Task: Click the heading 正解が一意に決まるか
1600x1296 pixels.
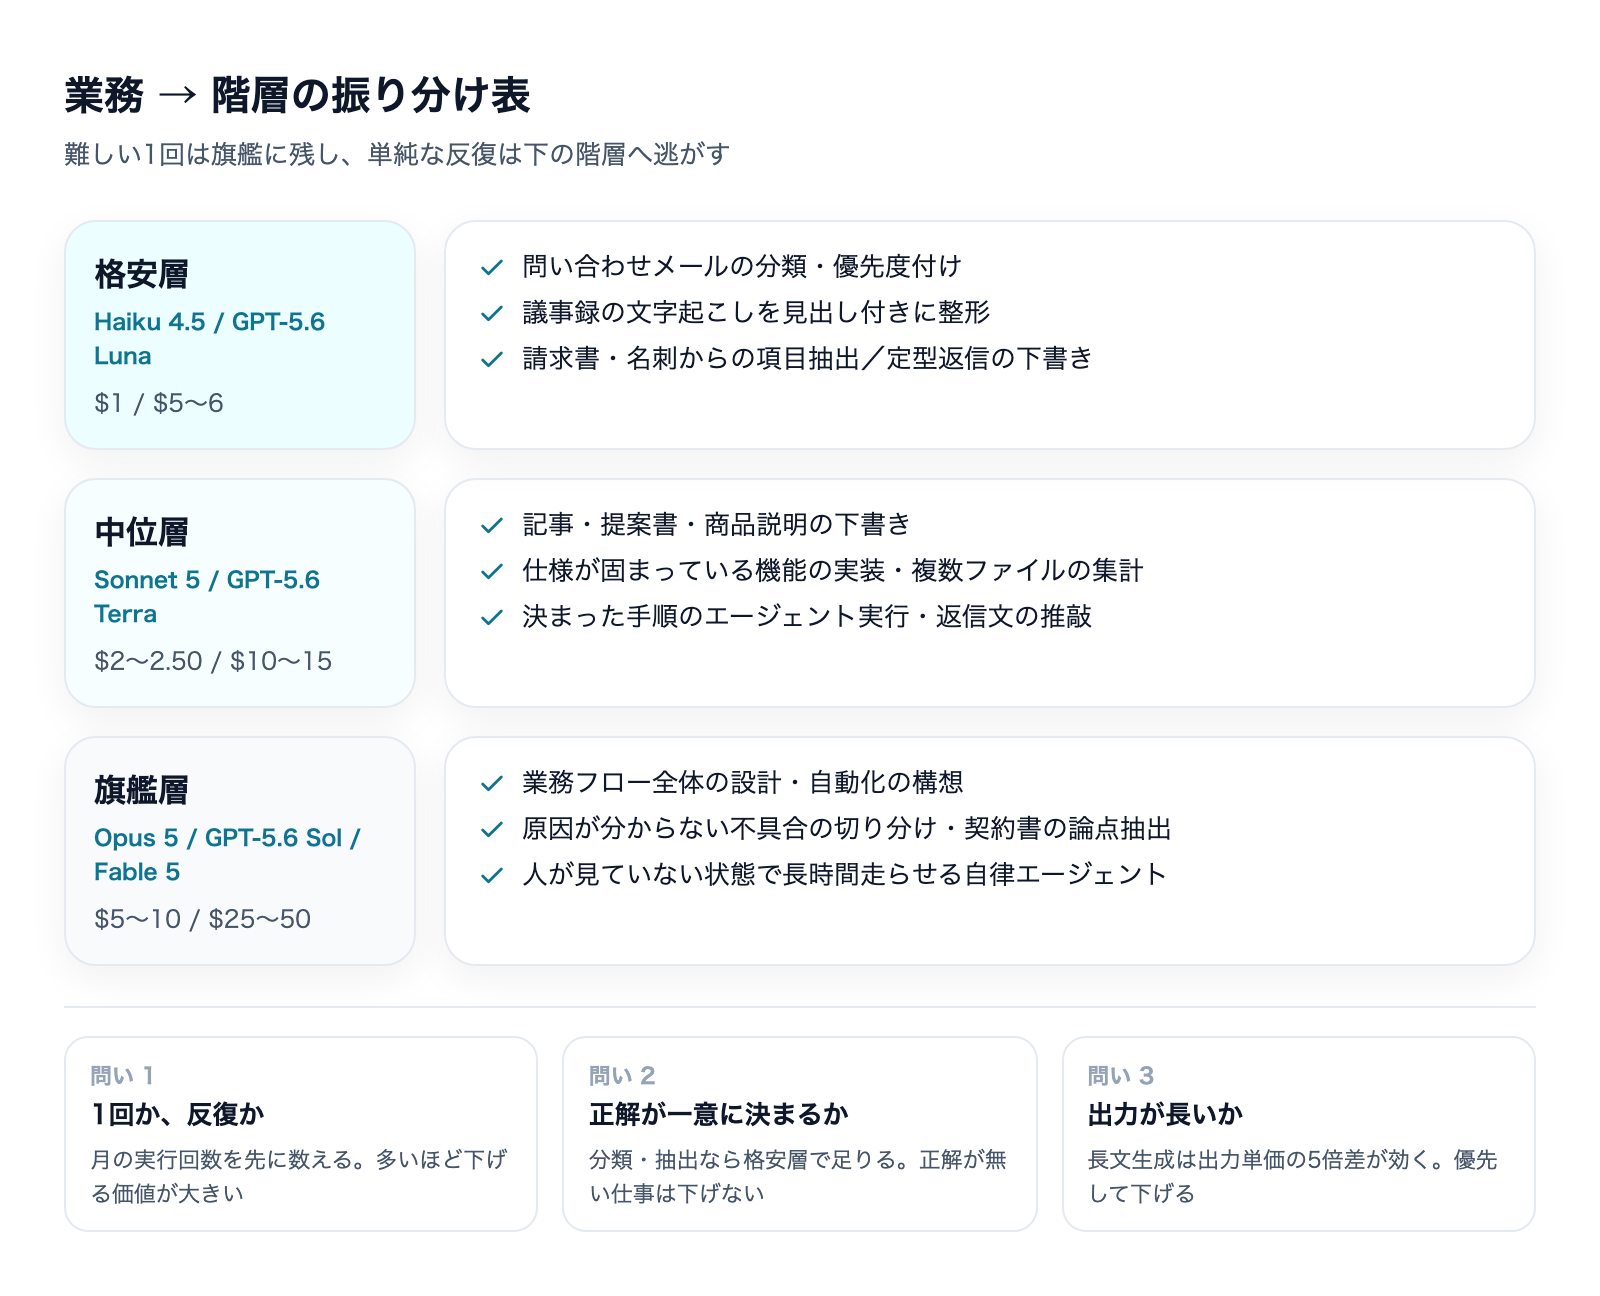Action: click(x=719, y=1114)
